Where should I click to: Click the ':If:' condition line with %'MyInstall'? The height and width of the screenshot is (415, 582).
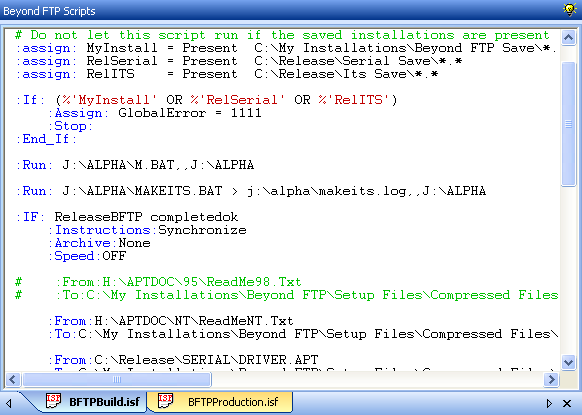click(206, 100)
